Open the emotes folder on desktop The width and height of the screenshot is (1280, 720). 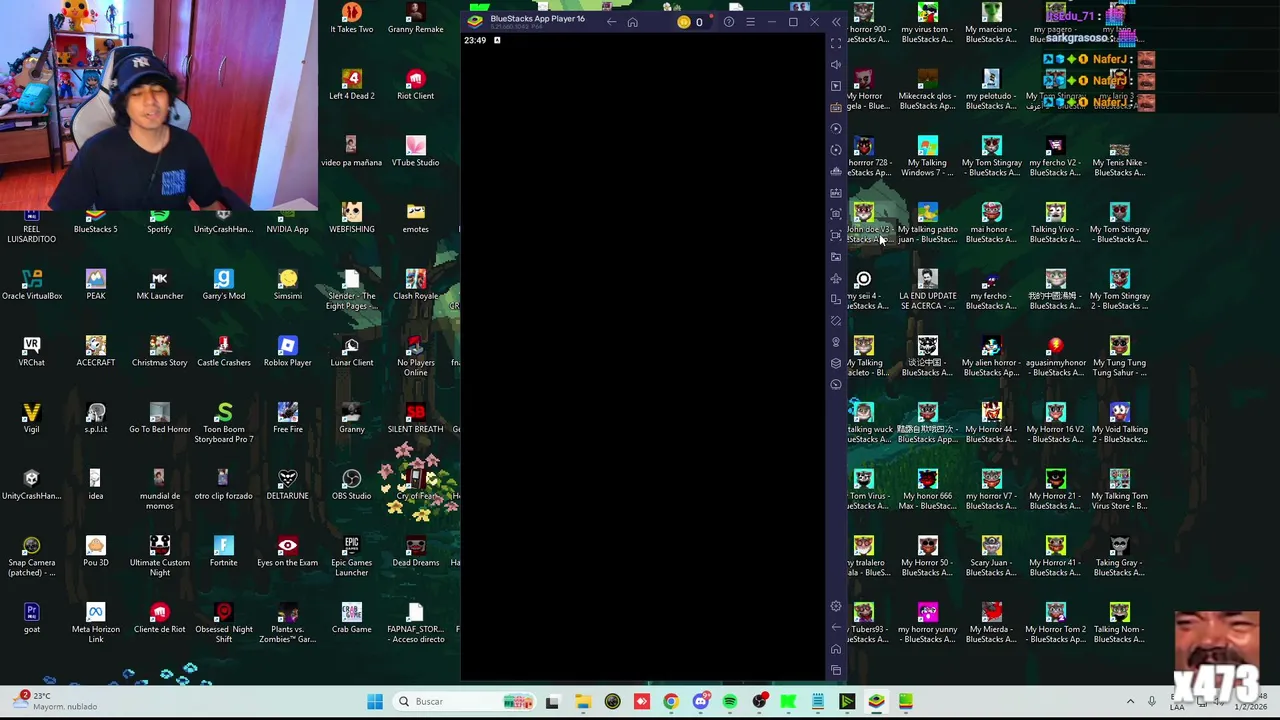click(415, 218)
